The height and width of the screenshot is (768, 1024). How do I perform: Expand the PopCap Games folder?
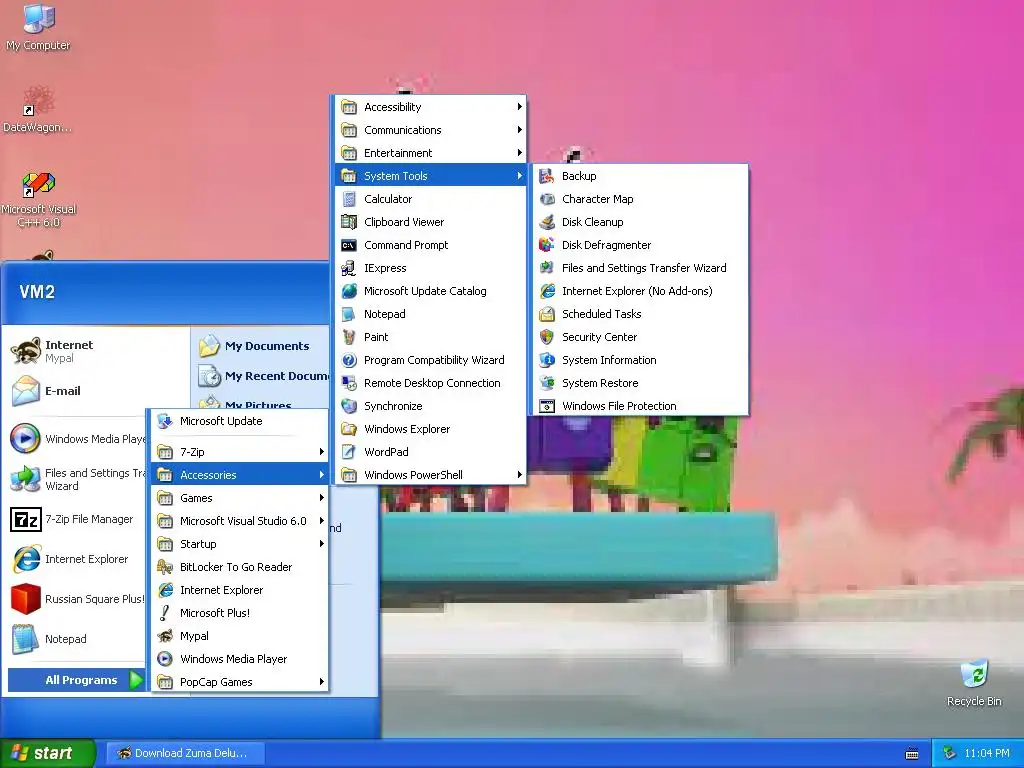240,682
